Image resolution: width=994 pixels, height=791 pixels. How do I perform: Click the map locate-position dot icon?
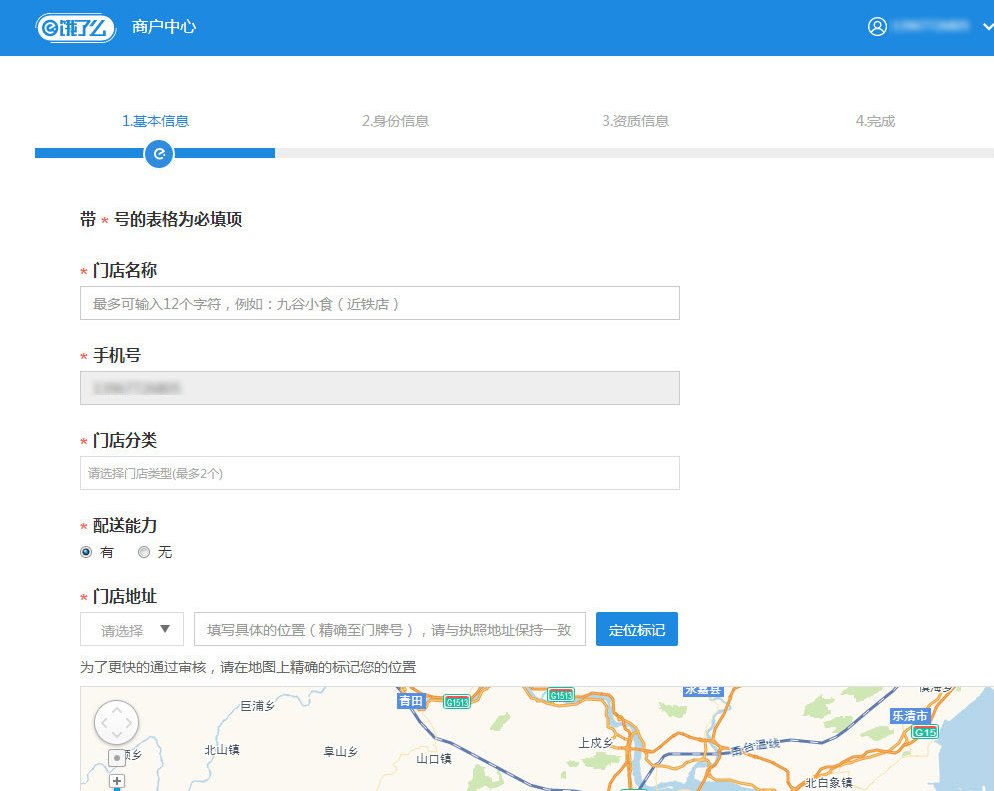[117, 757]
